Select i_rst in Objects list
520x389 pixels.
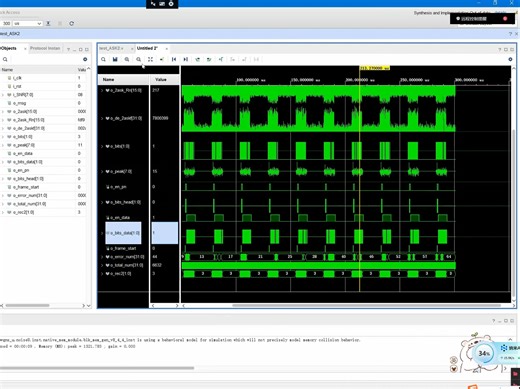click(17, 86)
